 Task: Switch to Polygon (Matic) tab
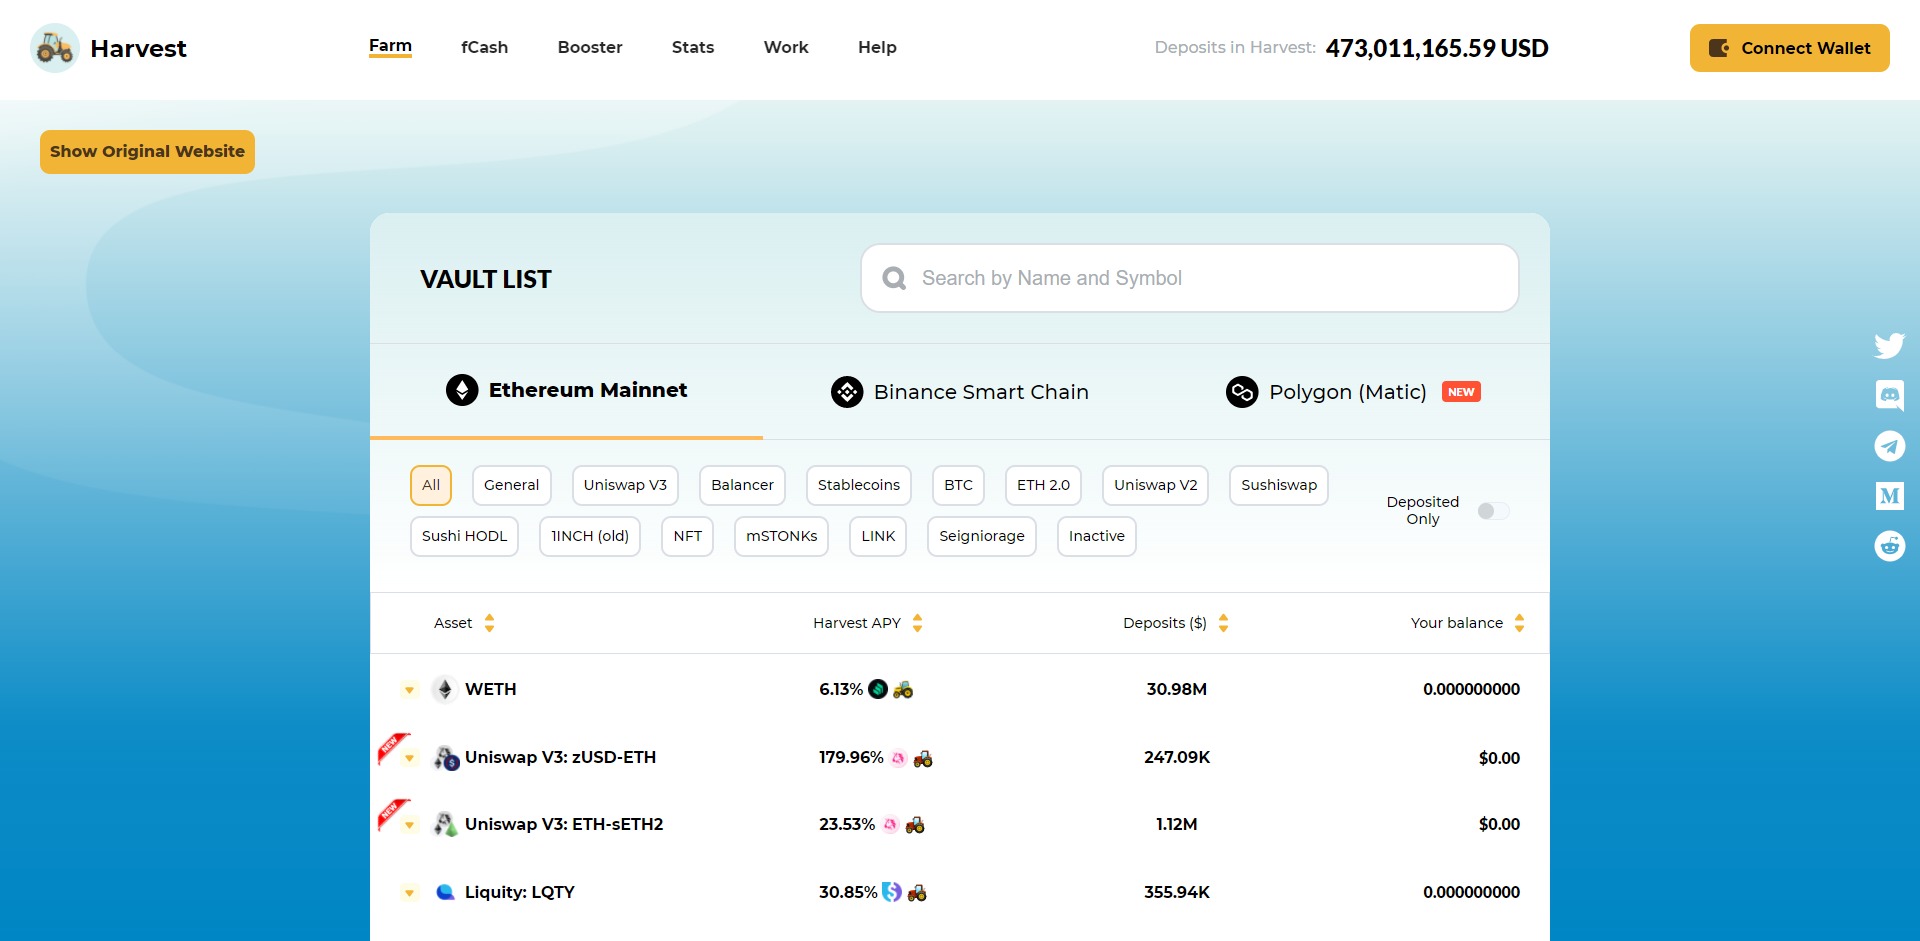point(1353,392)
